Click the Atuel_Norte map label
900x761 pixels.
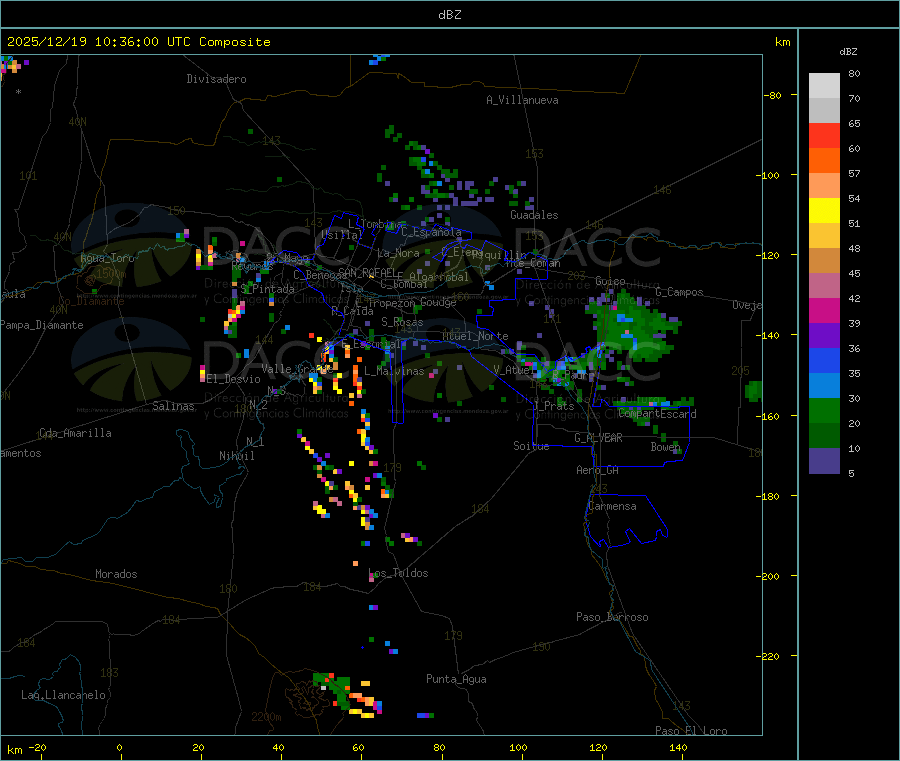[x=475, y=336]
